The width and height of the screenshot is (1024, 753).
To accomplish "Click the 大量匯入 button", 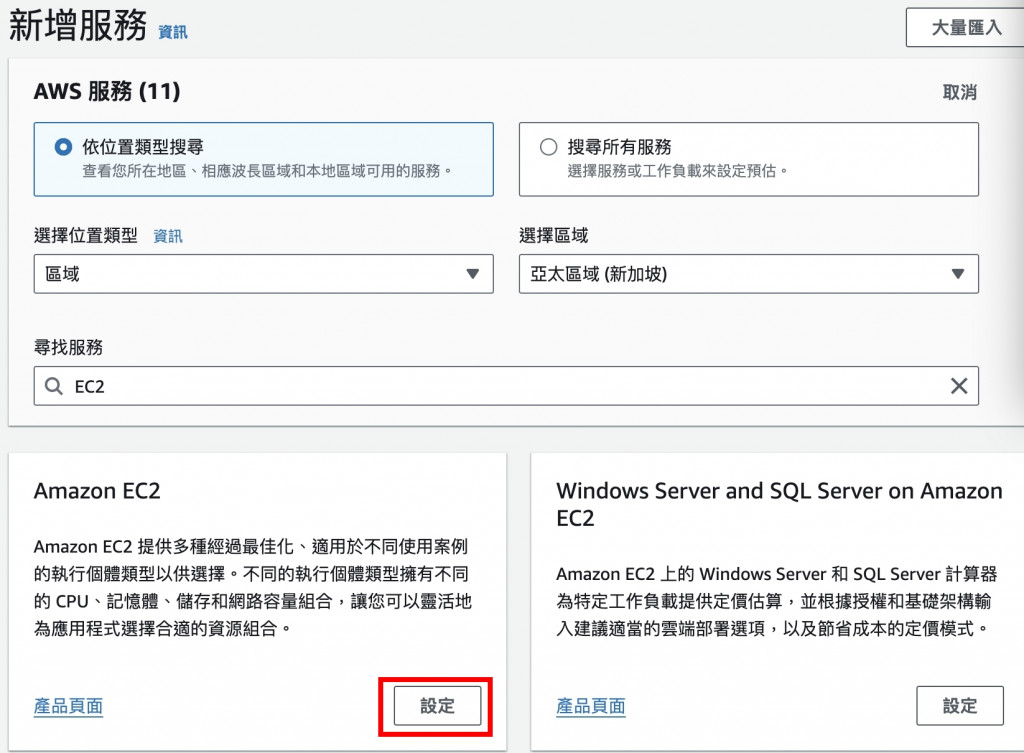I will [x=964, y=27].
